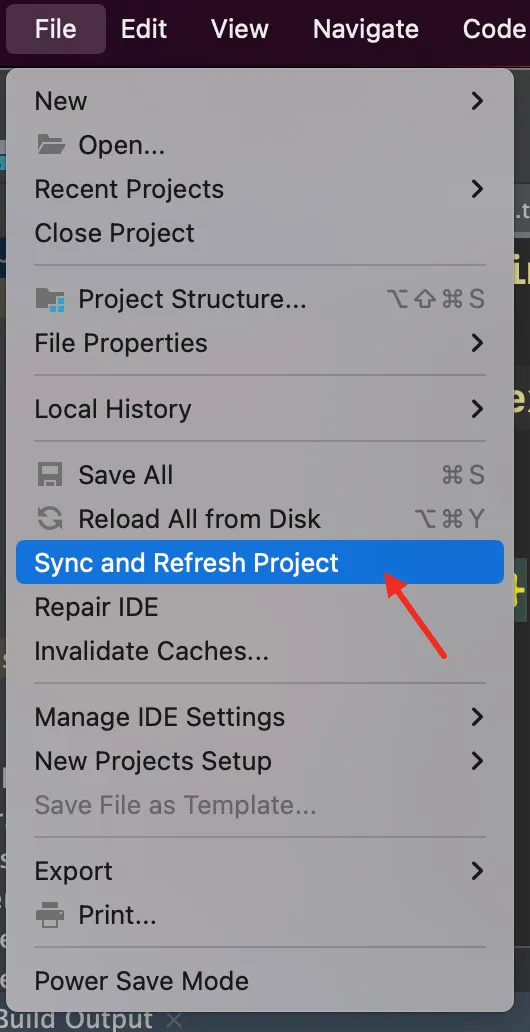This screenshot has height=1032, width=530.
Task: Open the View menu
Action: [240, 29]
